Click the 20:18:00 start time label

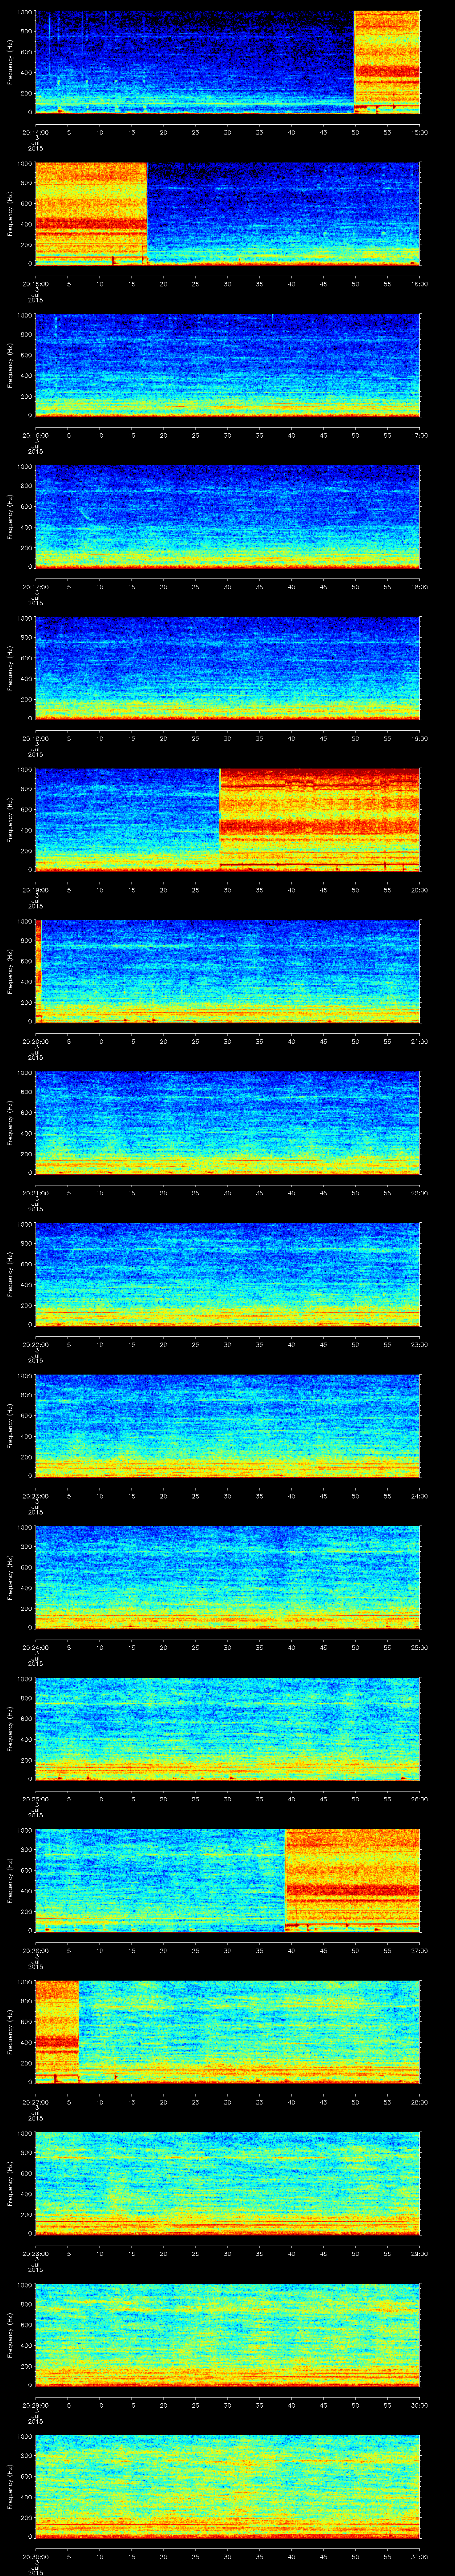35,738
